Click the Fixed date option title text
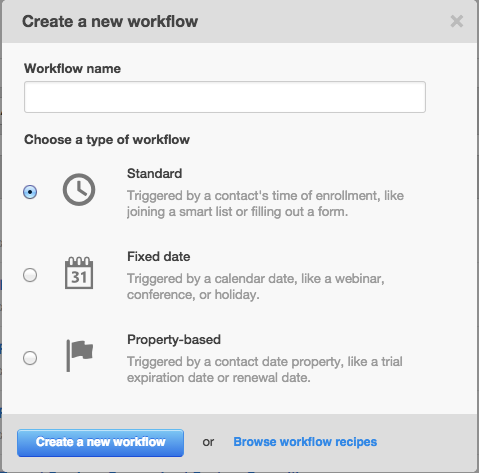The width and height of the screenshot is (479, 473). [159, 257]
